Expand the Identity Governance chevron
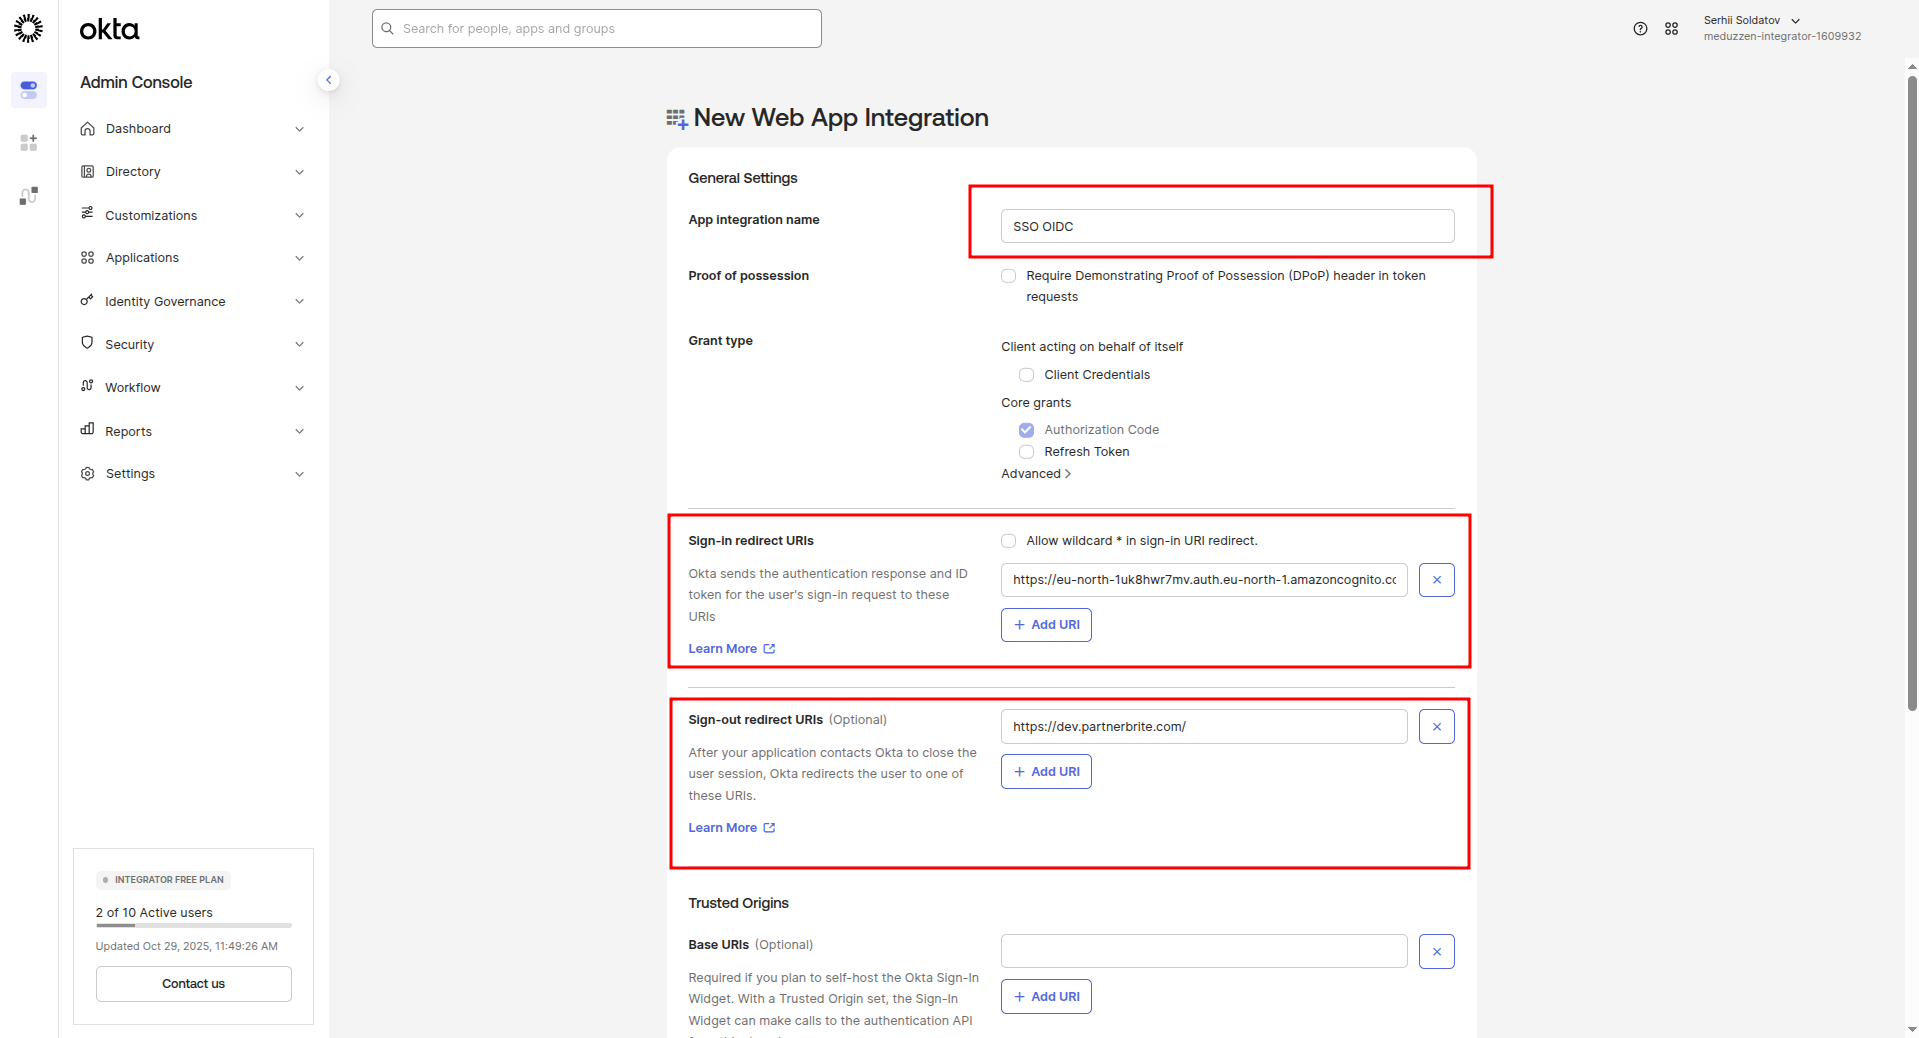 point(299,301)
